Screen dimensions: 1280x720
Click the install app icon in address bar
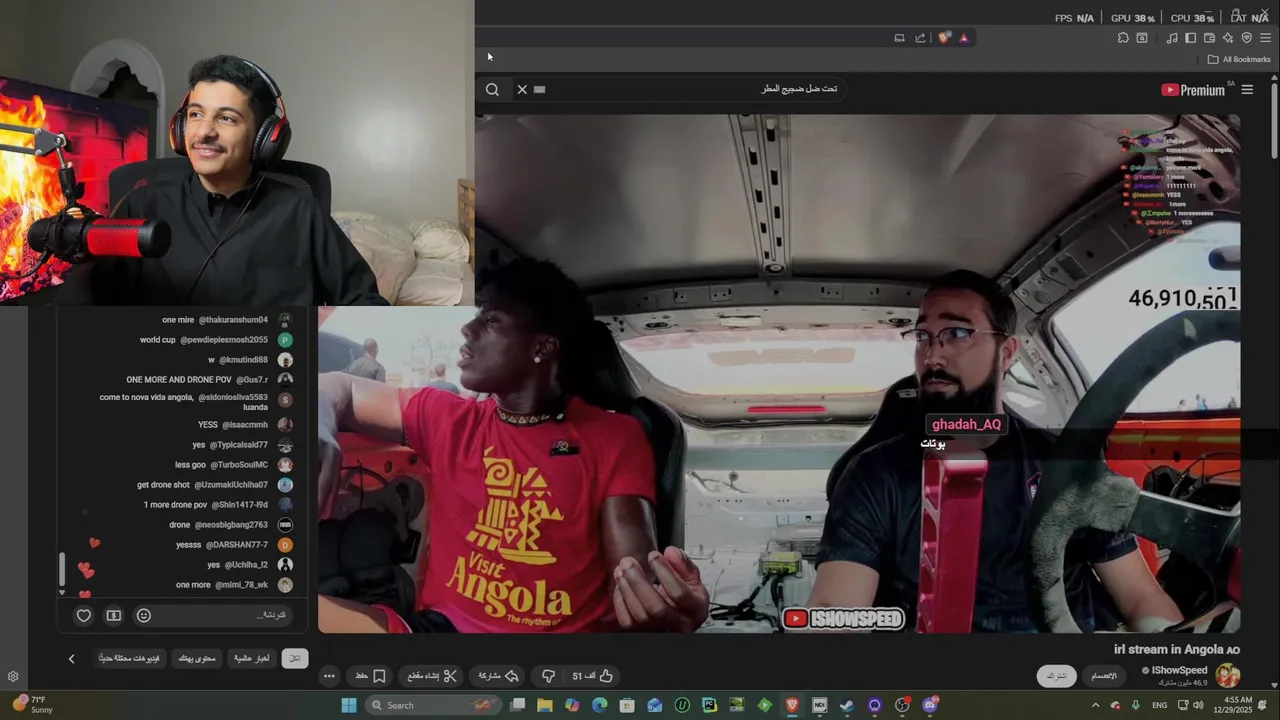tap(899, 38)
